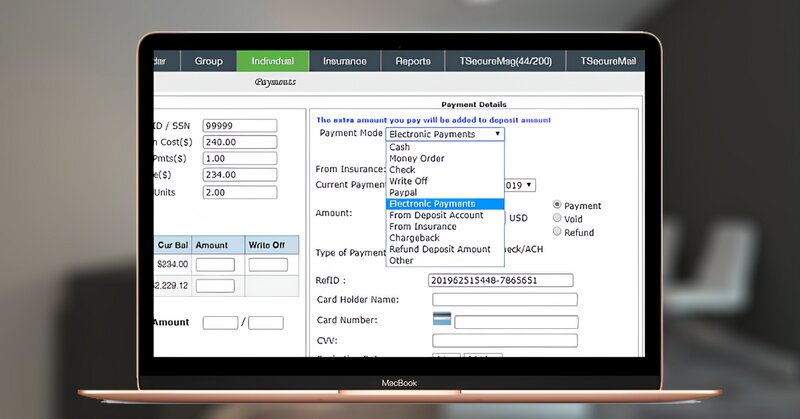Click the USD currency label
Screen dimensions: 800x419
(x=518, y=218)
